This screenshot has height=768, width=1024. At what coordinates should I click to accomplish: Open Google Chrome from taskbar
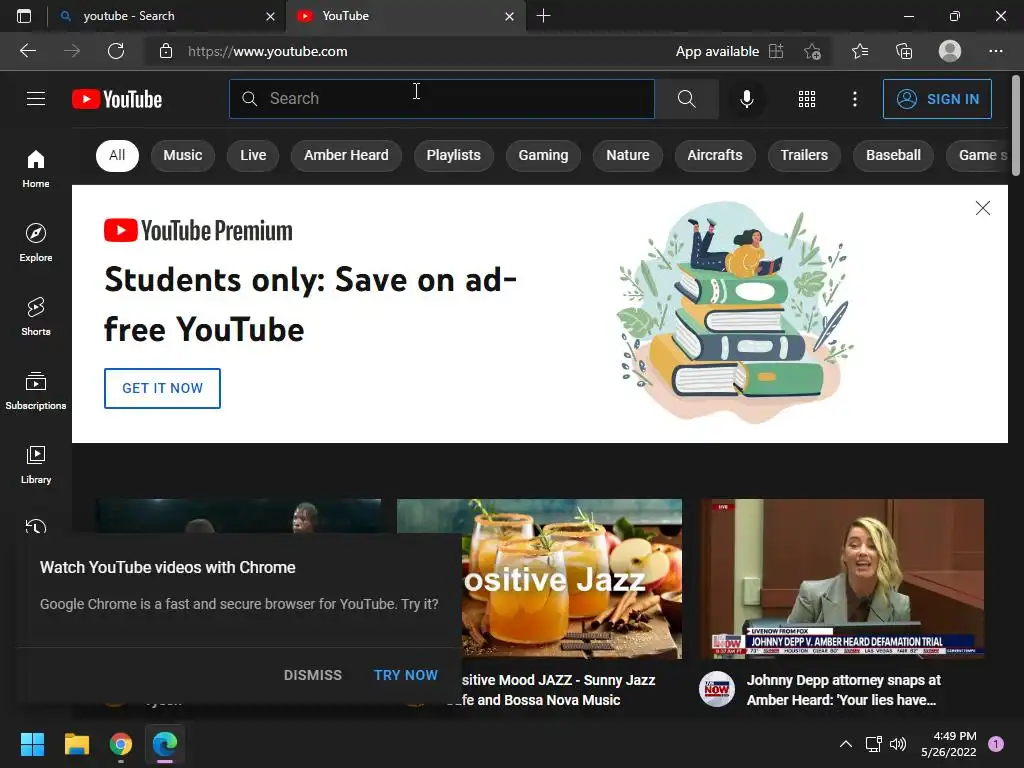click(x=121, y=744)
